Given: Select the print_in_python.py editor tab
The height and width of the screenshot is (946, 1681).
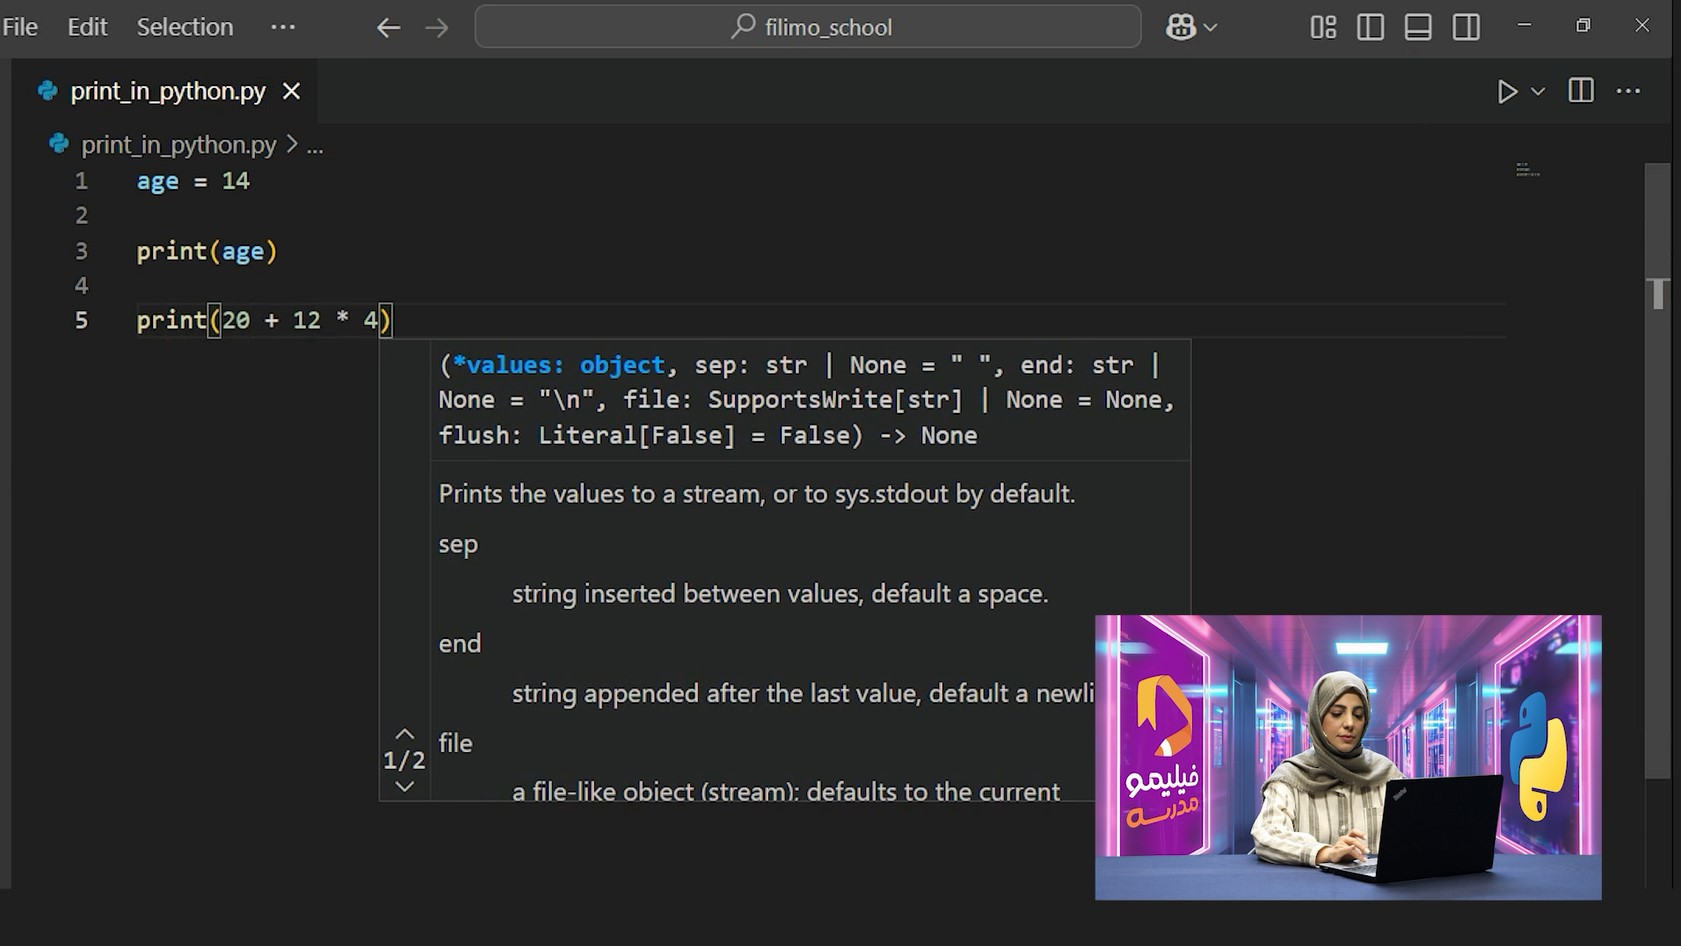Looking at the screenshot, I should [x=167, y=91].
